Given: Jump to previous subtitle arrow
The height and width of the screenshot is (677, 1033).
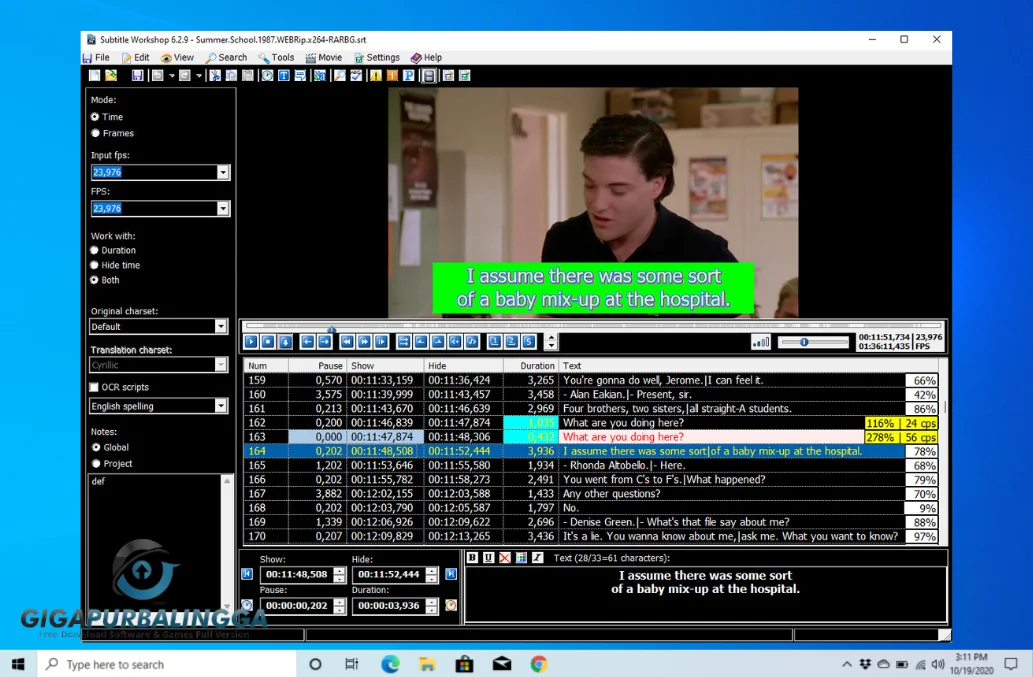Looking at the screenshot, I should point(308,342).
